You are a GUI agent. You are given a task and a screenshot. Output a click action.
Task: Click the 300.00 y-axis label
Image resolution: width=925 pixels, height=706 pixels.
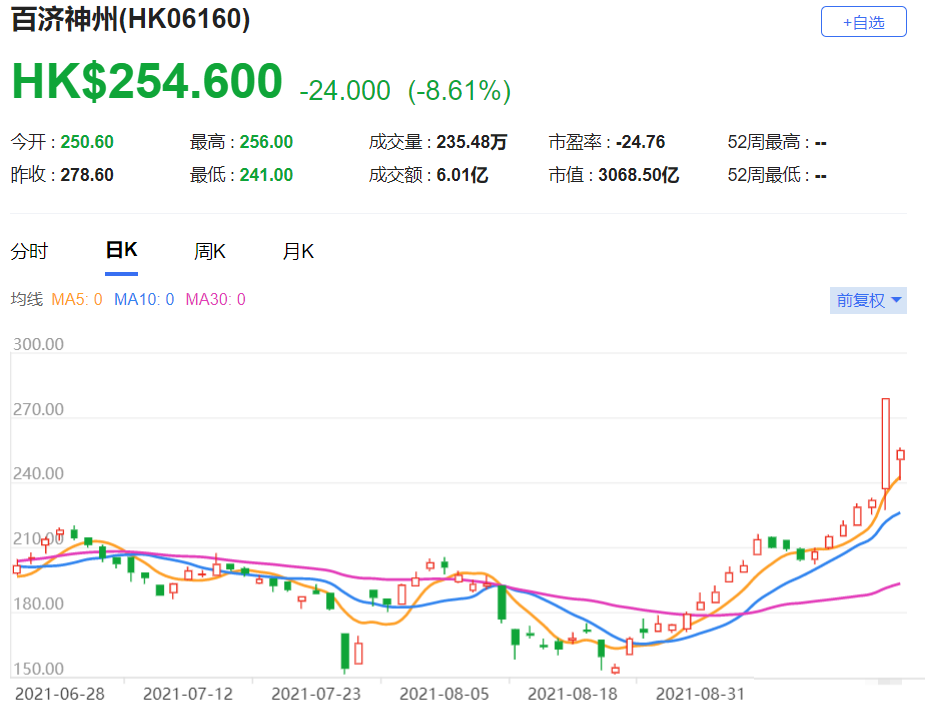point(38,344)
